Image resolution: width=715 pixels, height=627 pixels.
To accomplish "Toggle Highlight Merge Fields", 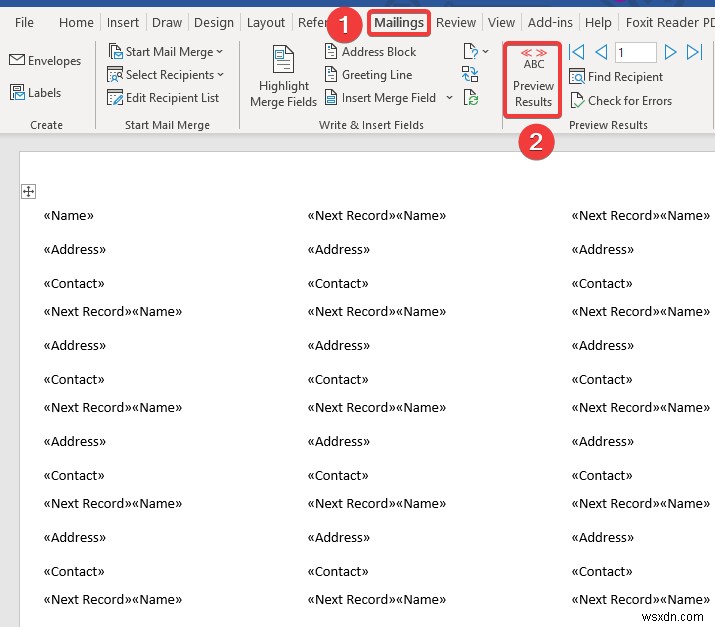I will pyautogui.click(x=283, y=76).
